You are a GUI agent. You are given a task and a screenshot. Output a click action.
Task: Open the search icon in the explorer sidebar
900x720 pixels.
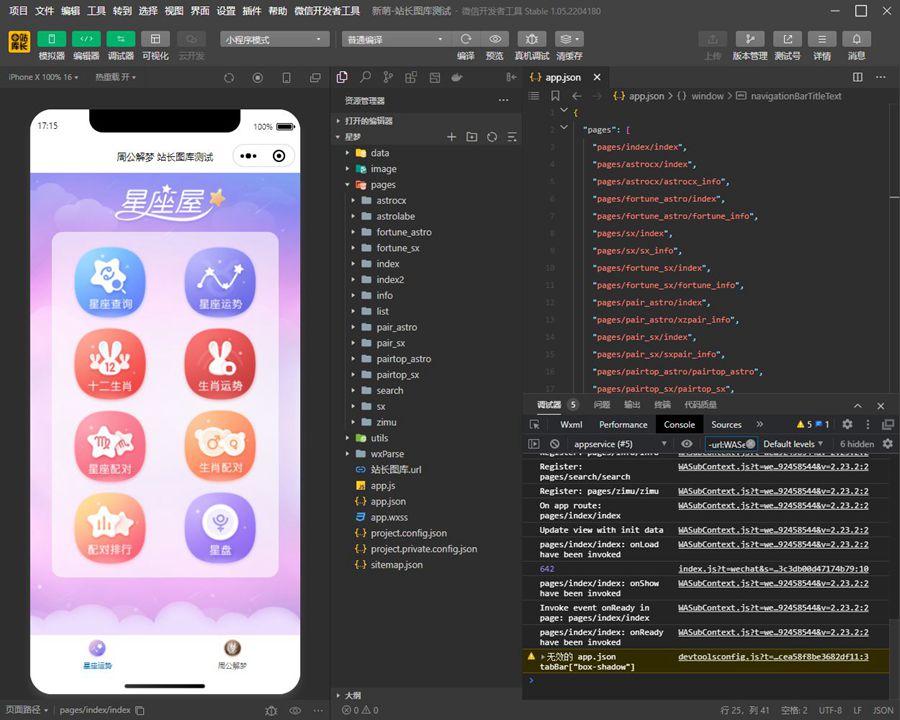tap(366, 77)
